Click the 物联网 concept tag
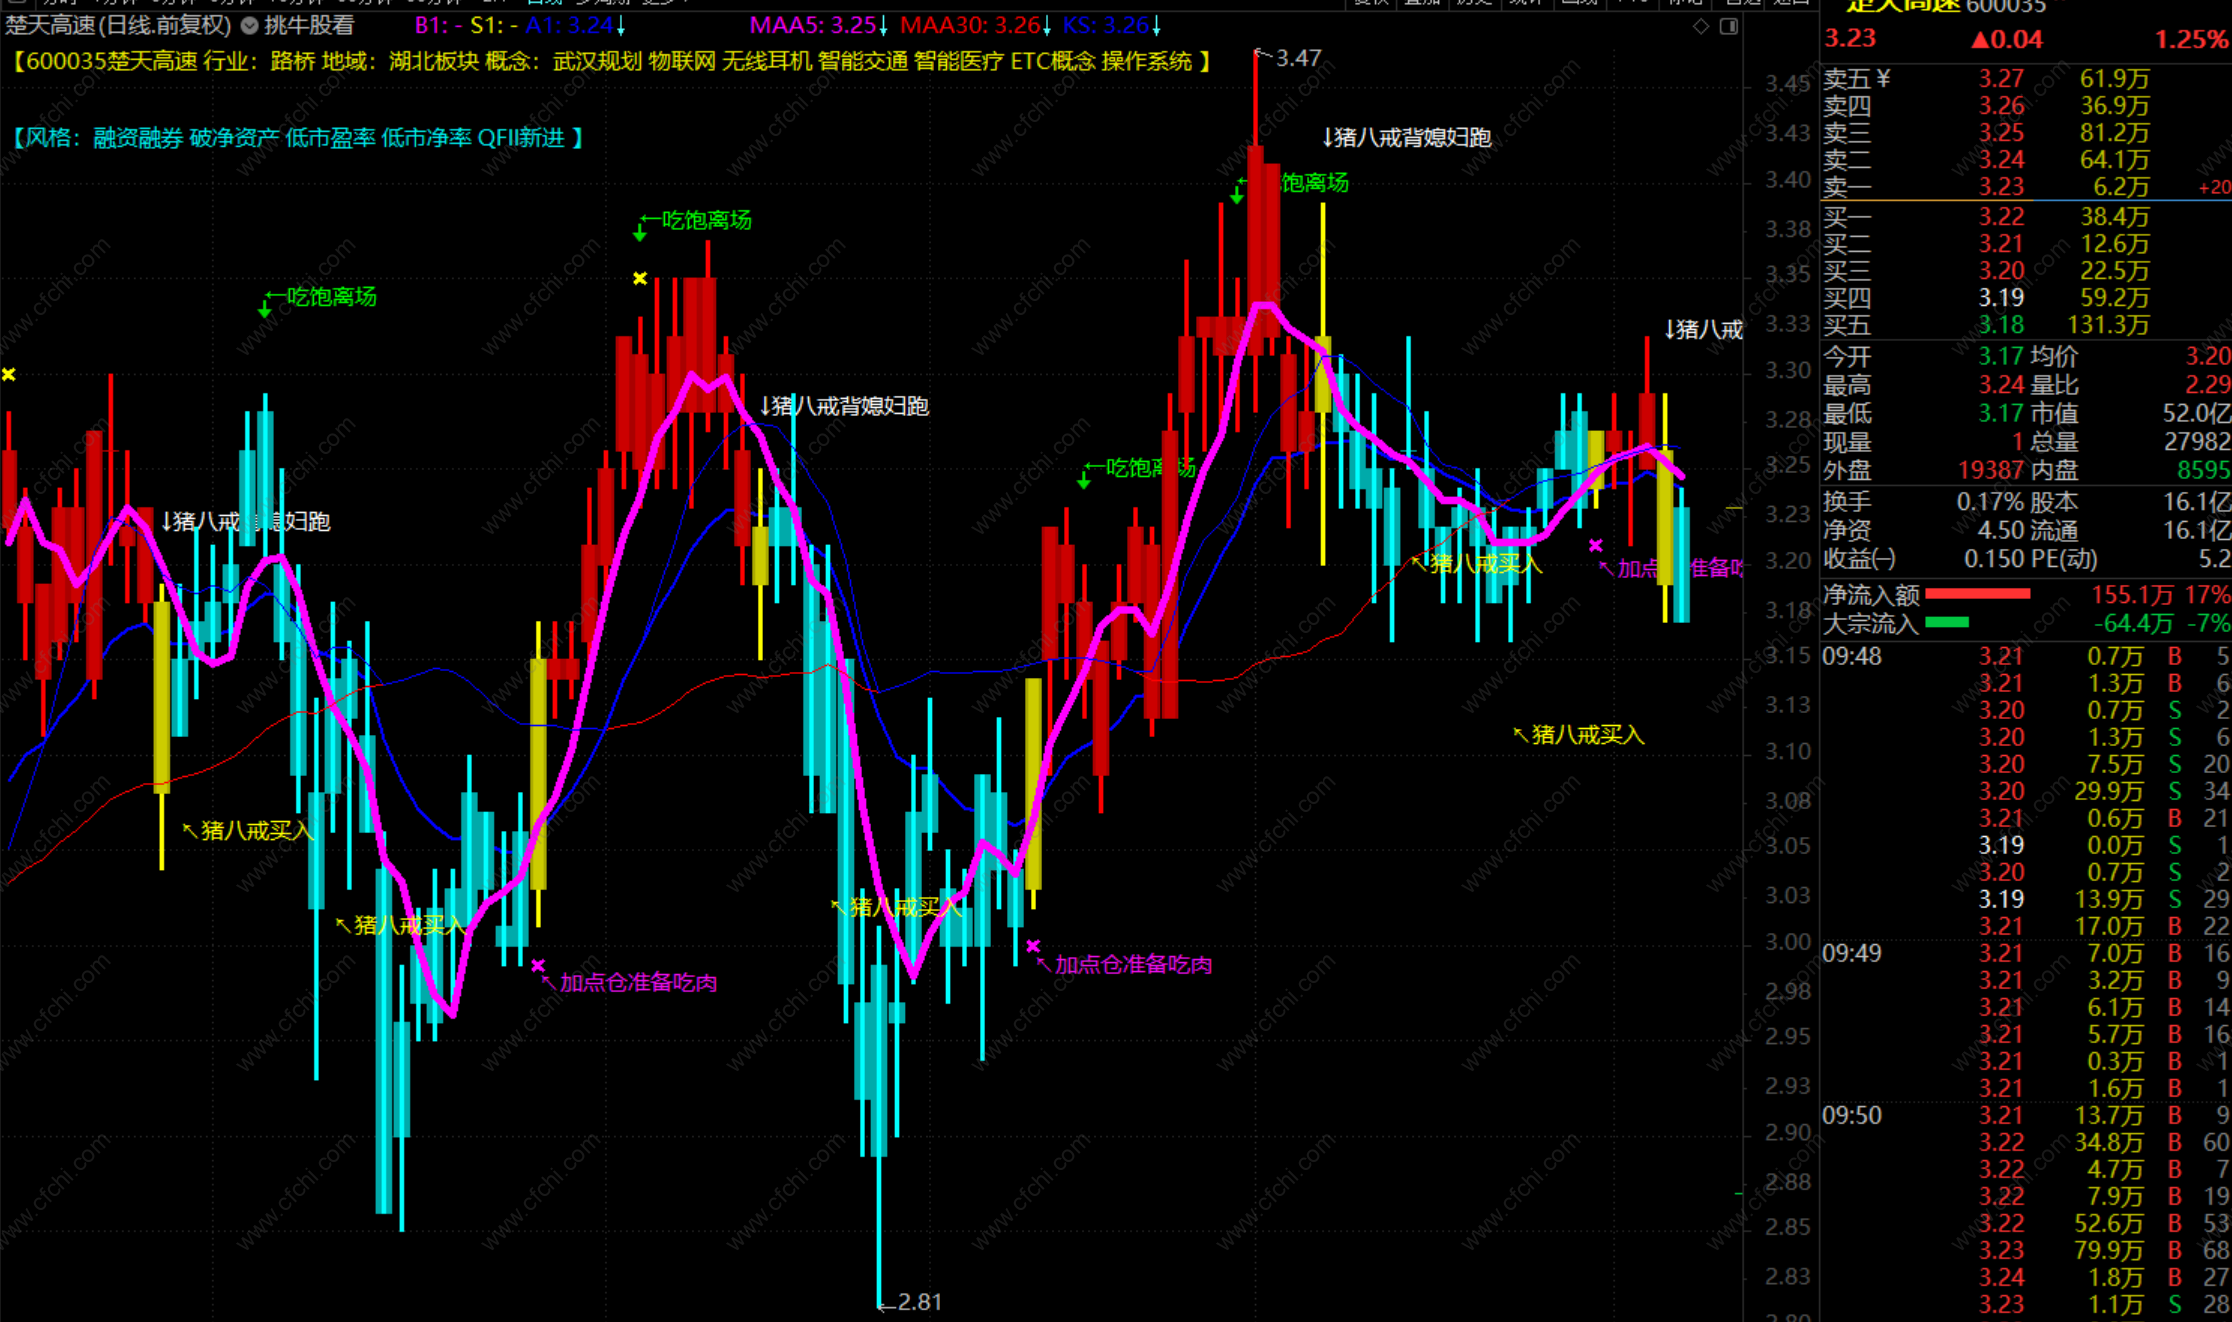This screenshot has height=1322, width=2232. (682, 62)
